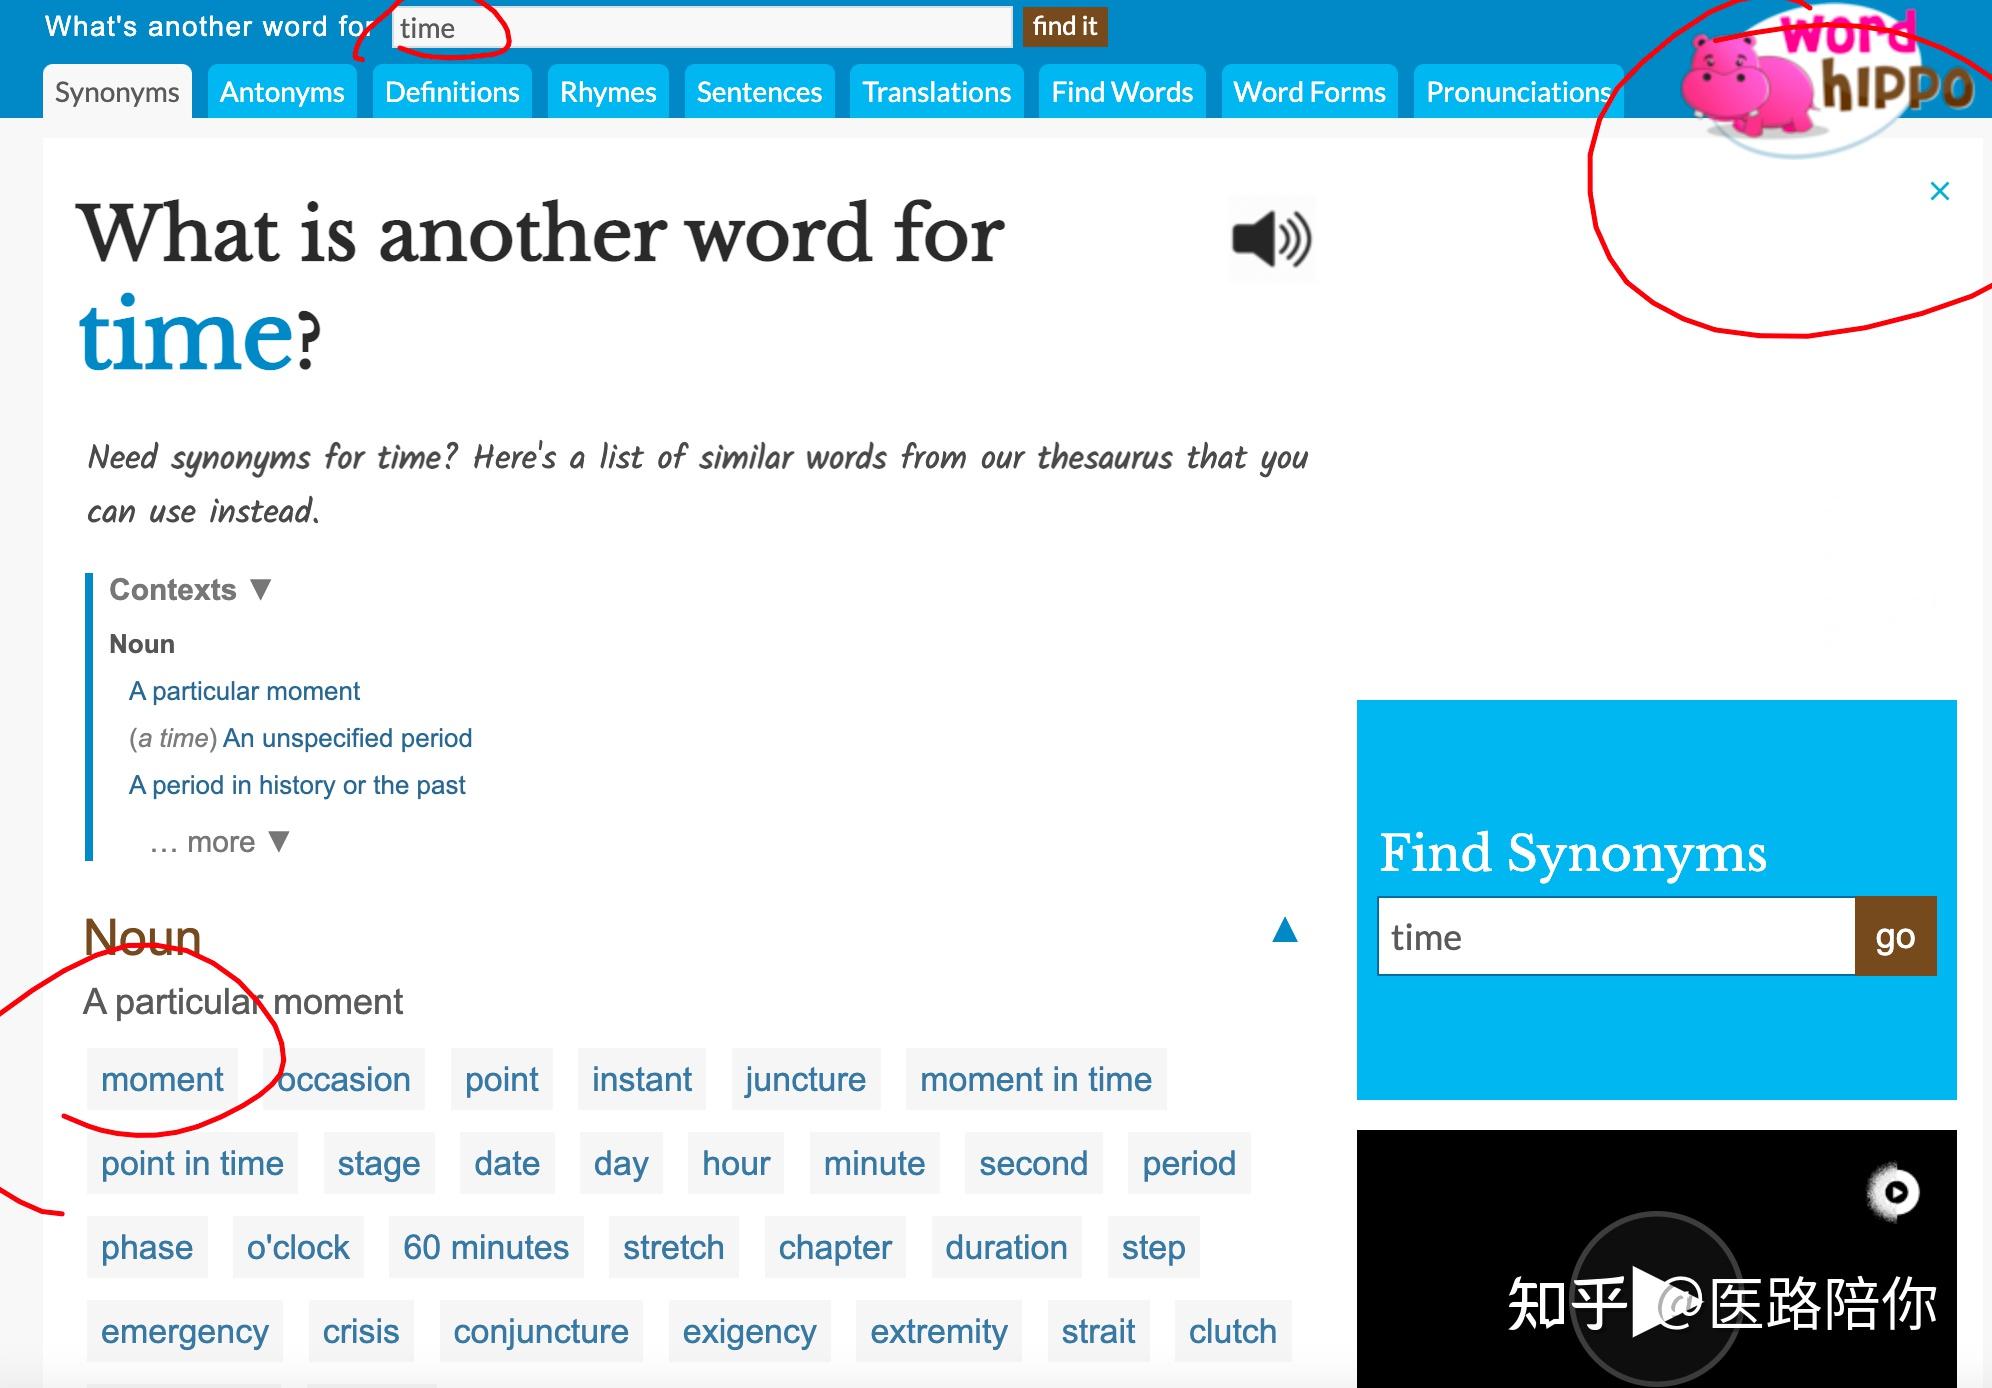Viewport: 1992px width, 1388px height.
Task: Play the pronunciation speaker icon
Action: pos(1271,239)
